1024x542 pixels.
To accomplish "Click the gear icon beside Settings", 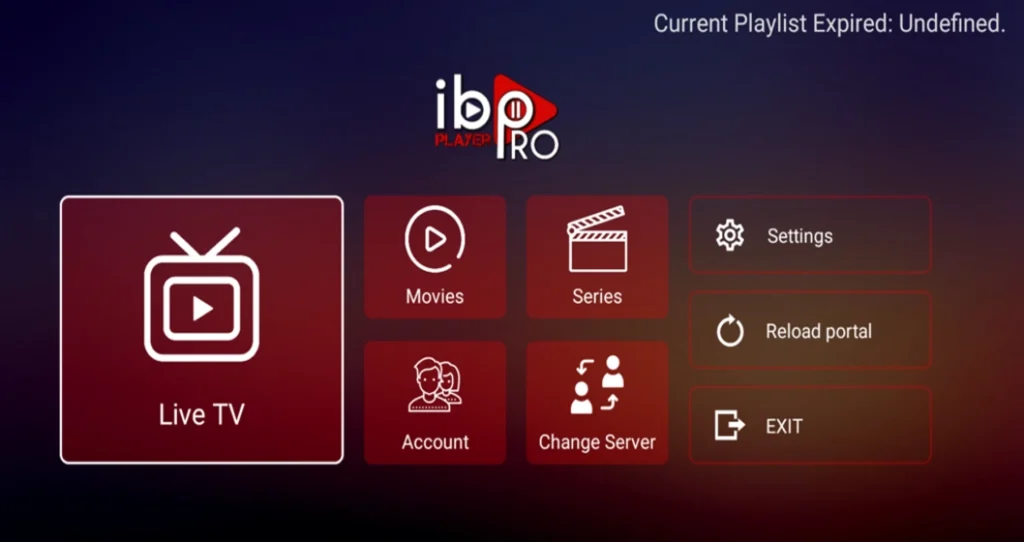I will tap(730, 236).
